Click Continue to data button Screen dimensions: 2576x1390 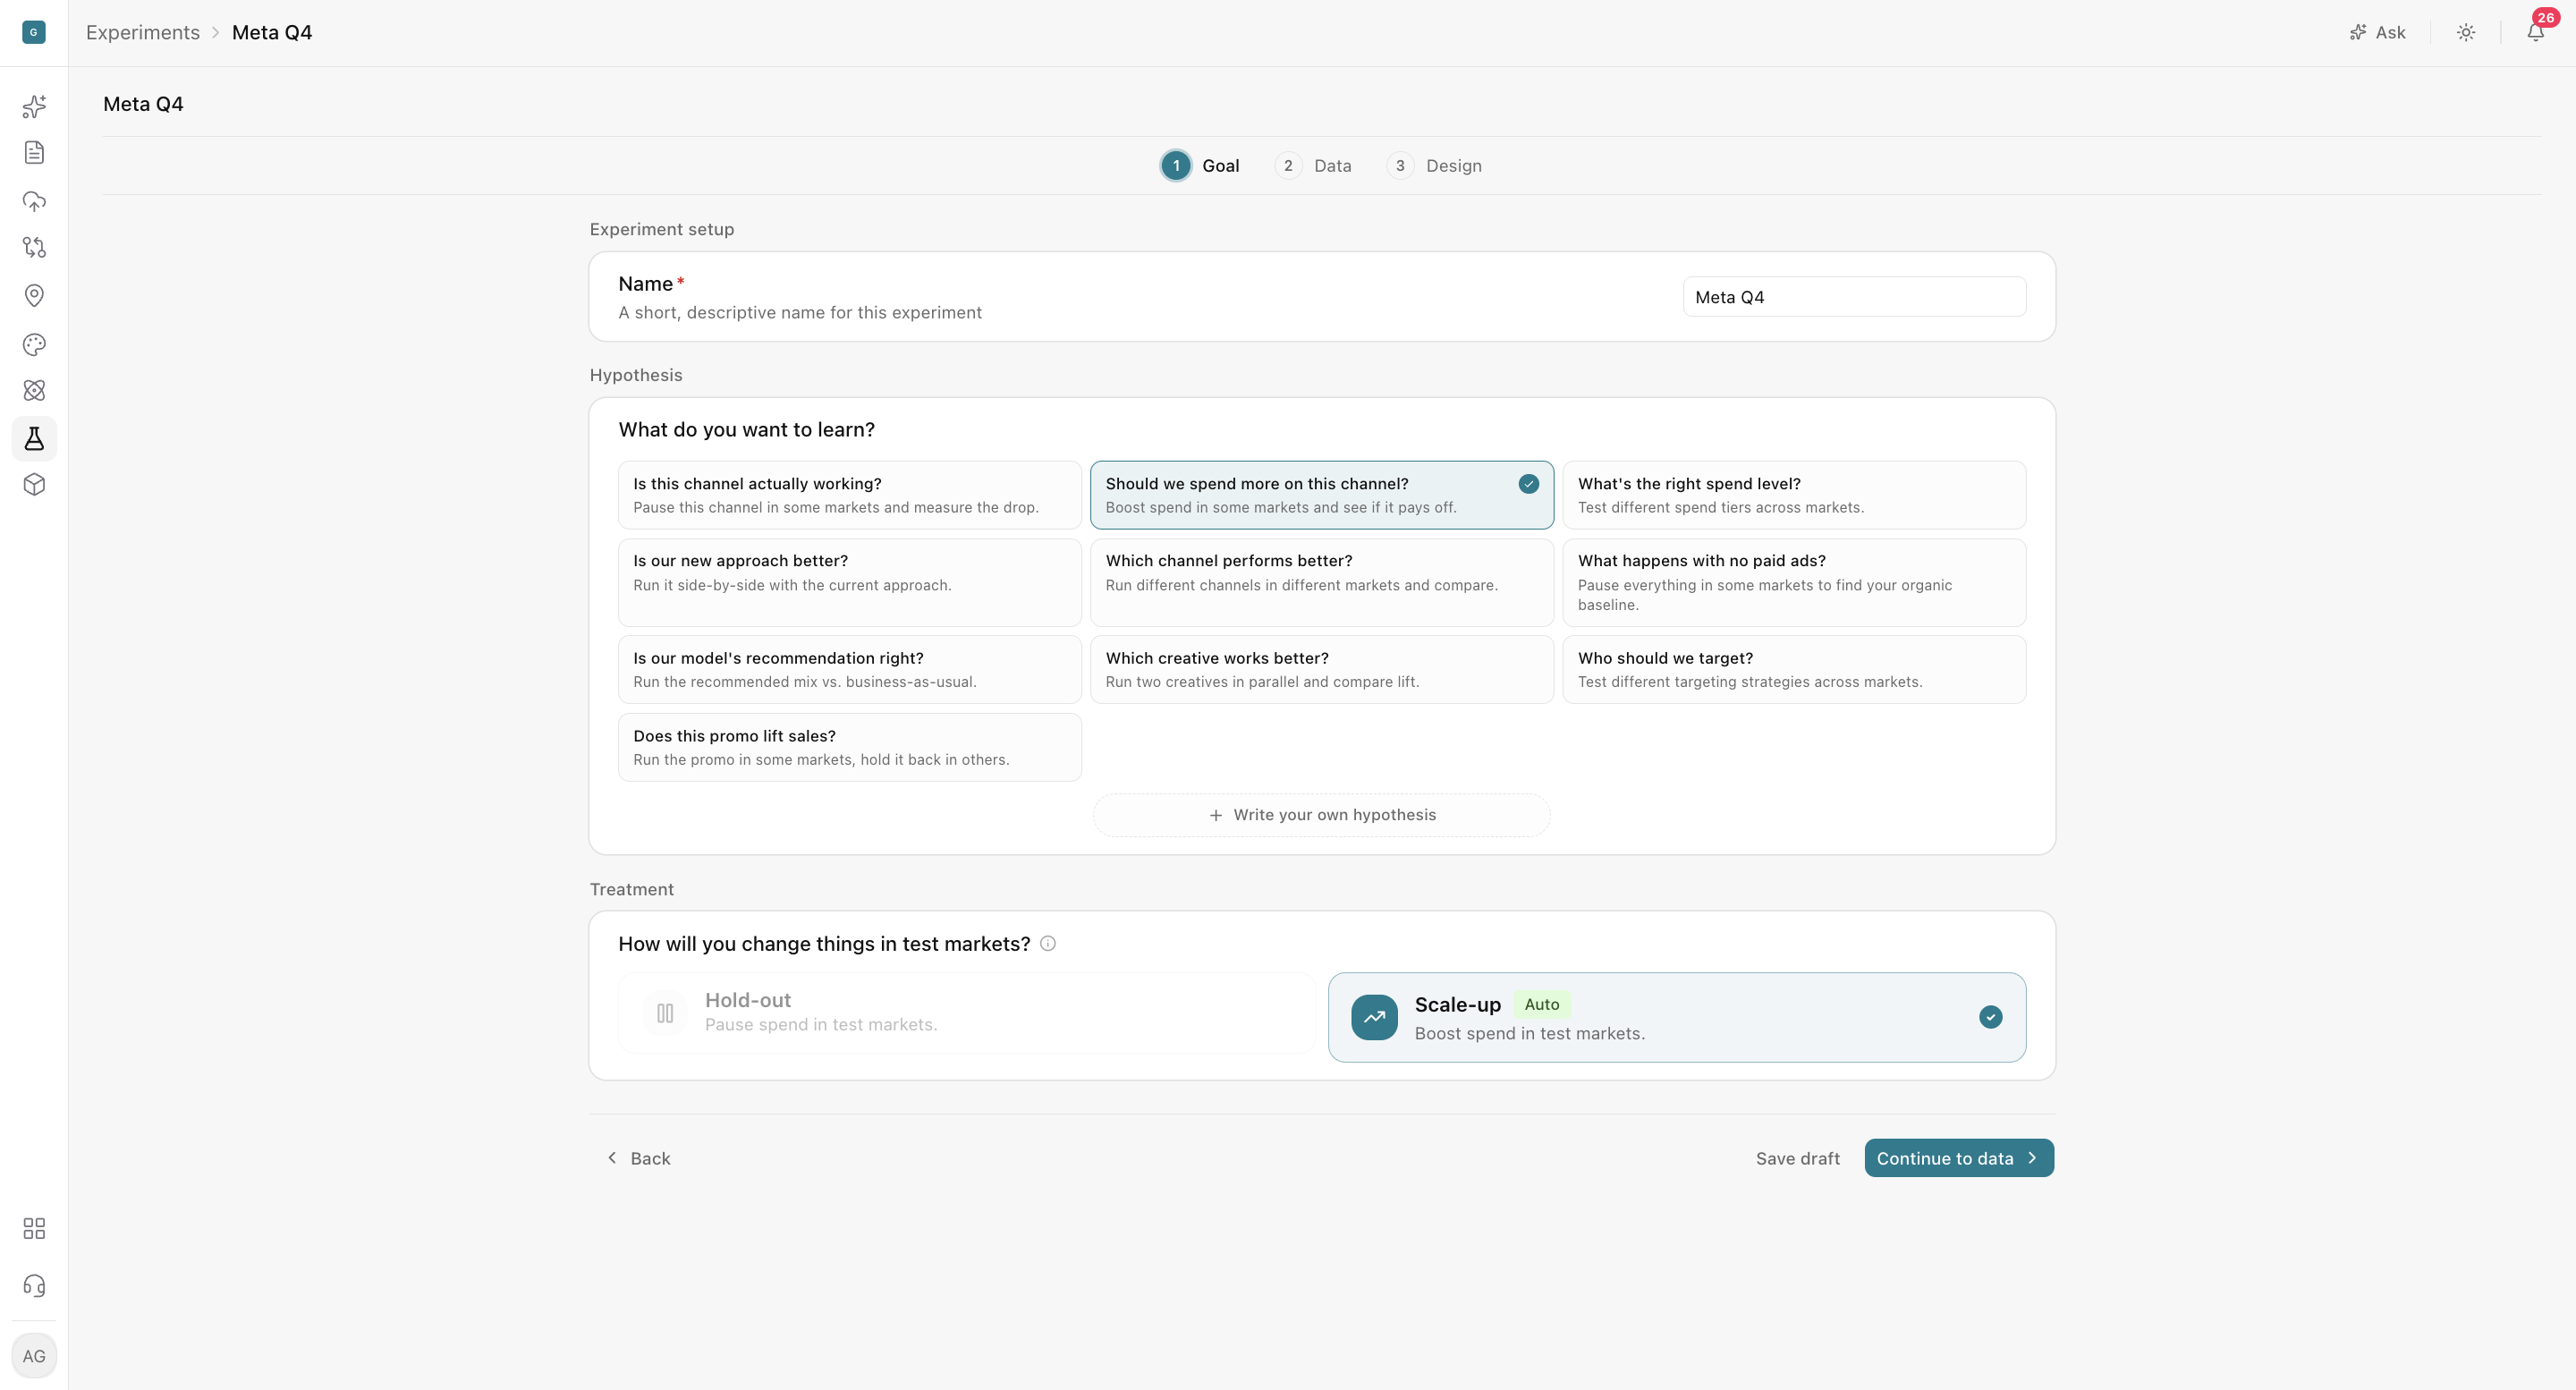[1958, 1158]
